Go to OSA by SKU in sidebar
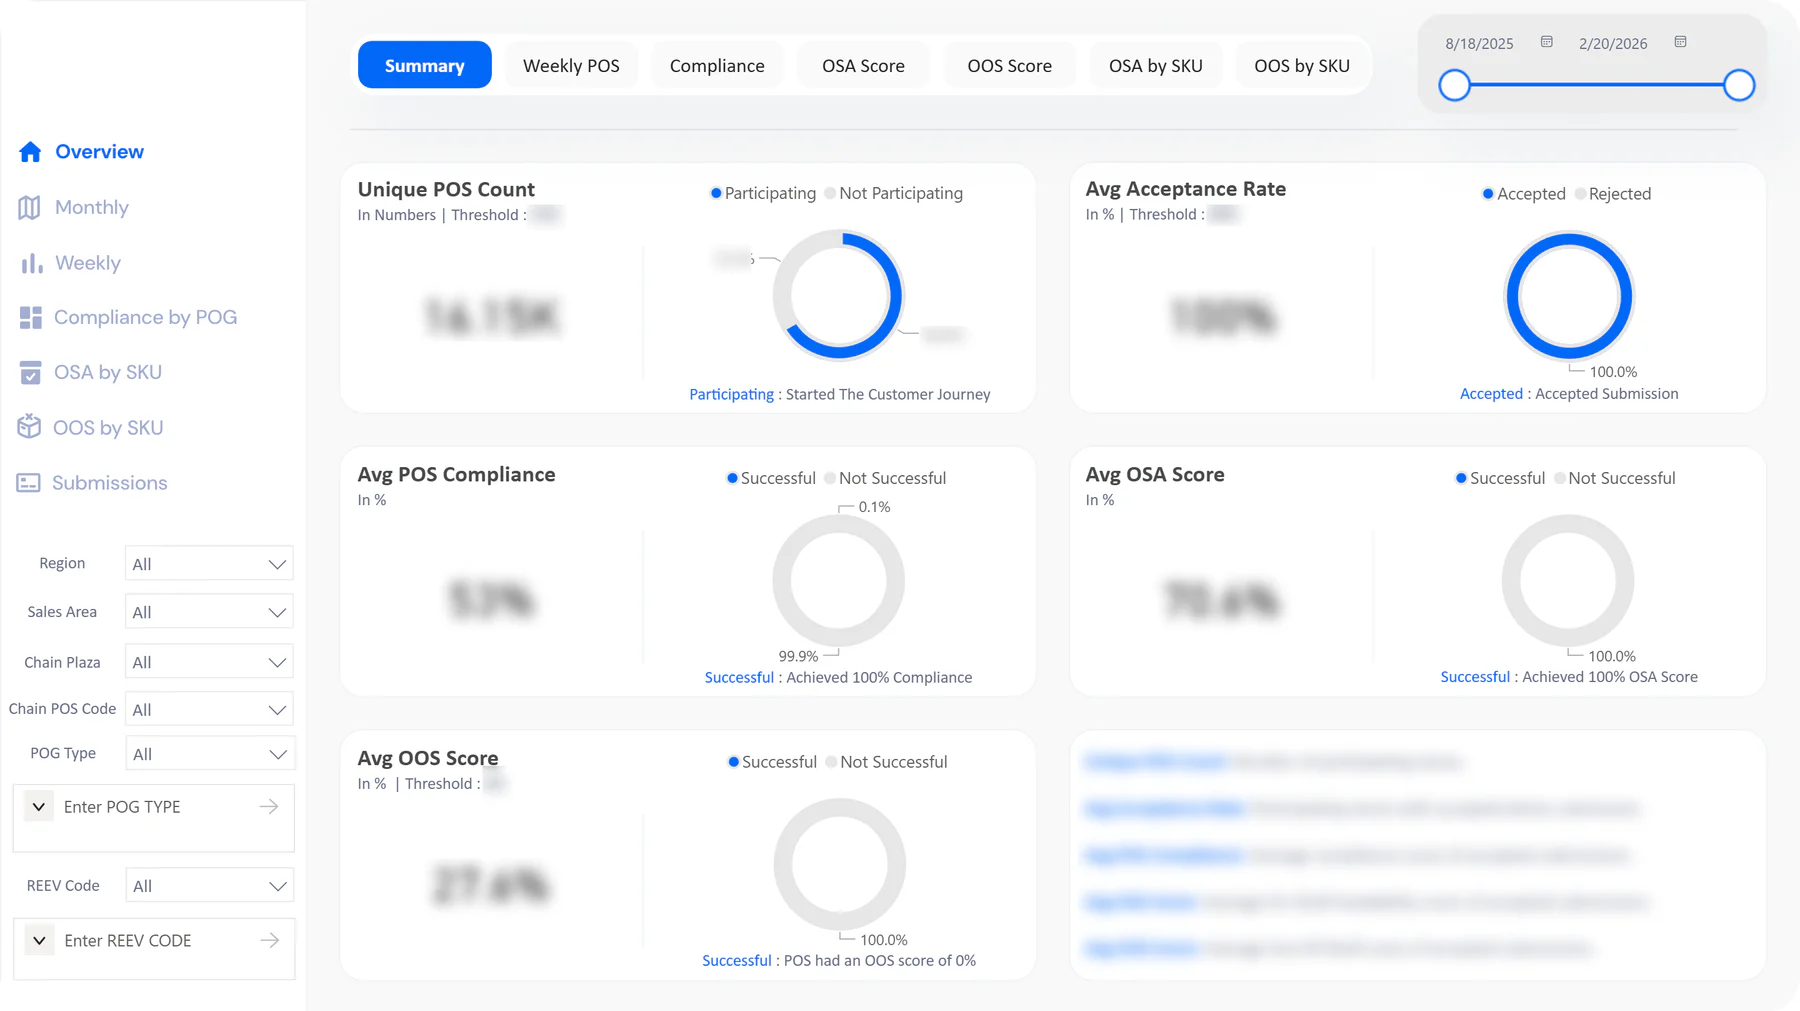 coord(108,373)
